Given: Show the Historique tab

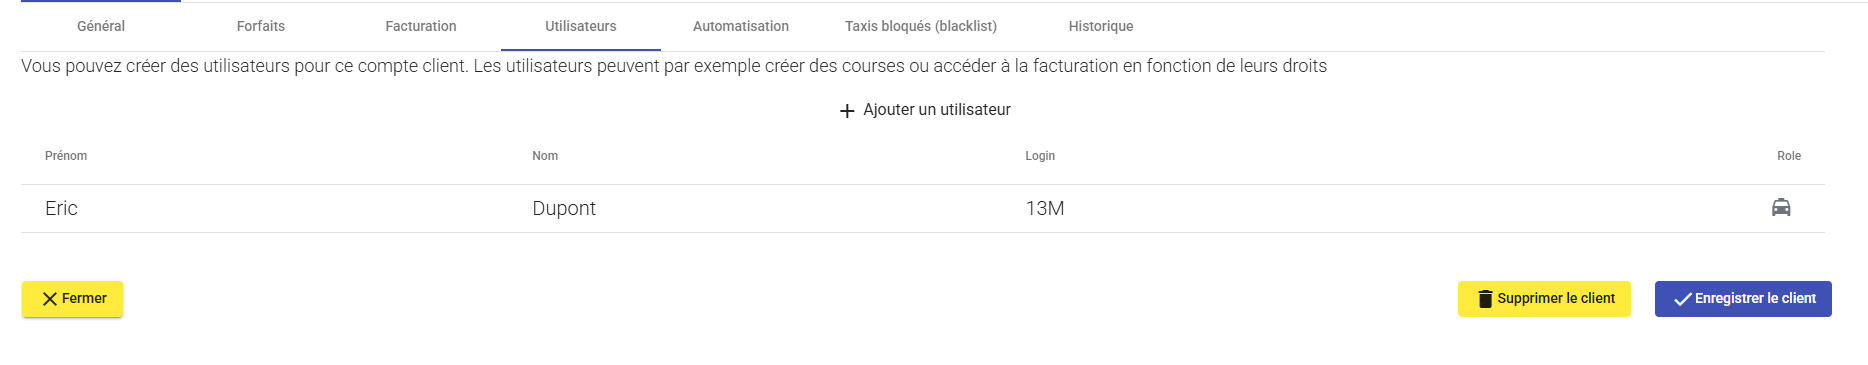Looking at the screenshot, I should (1101, 26).
